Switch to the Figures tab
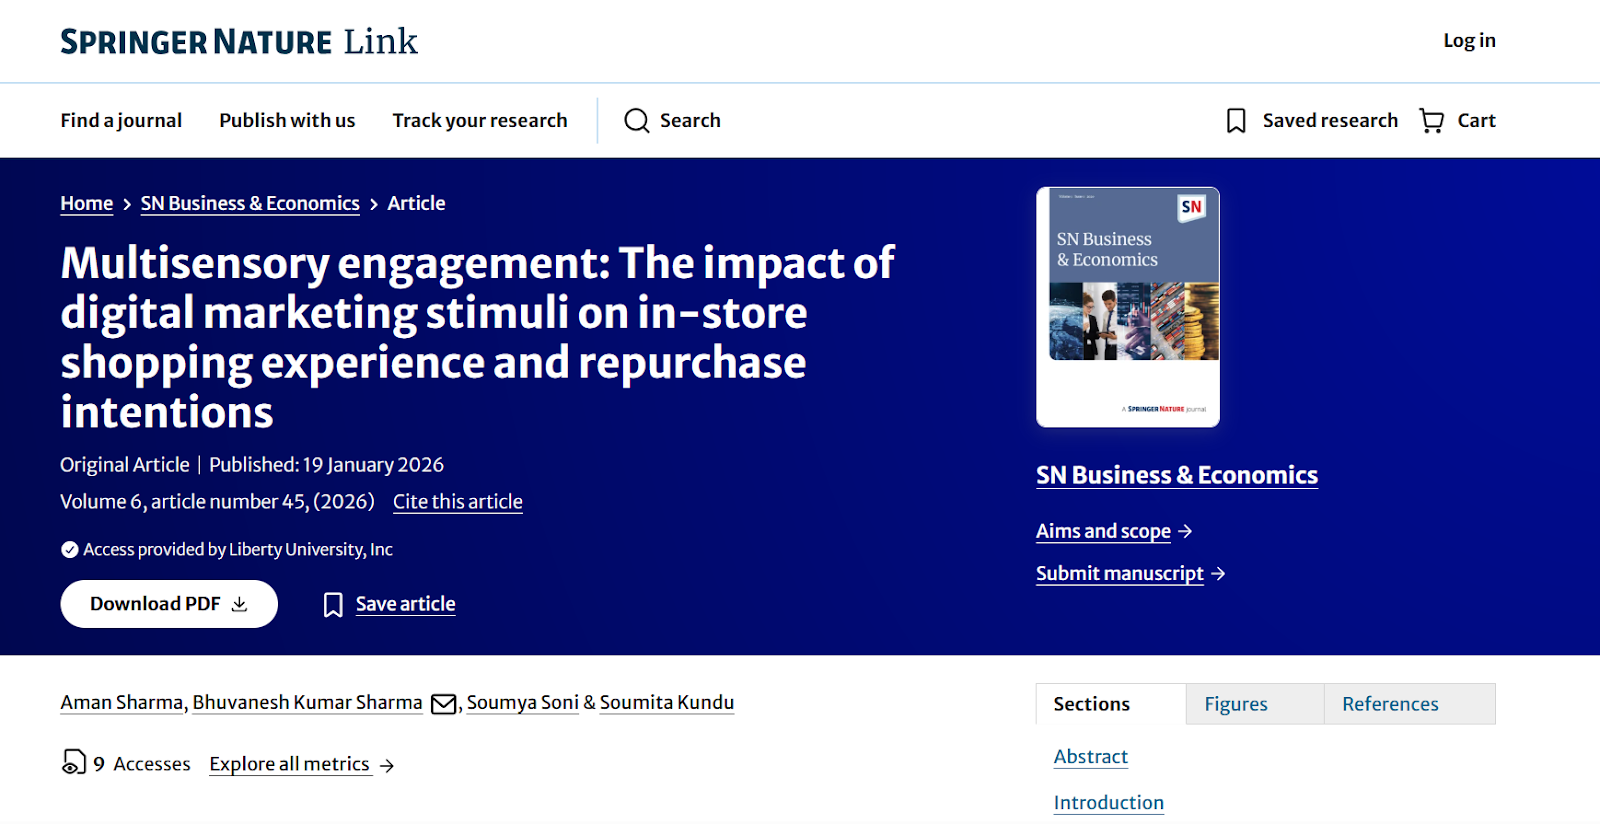 click(x=1235, y=704)
